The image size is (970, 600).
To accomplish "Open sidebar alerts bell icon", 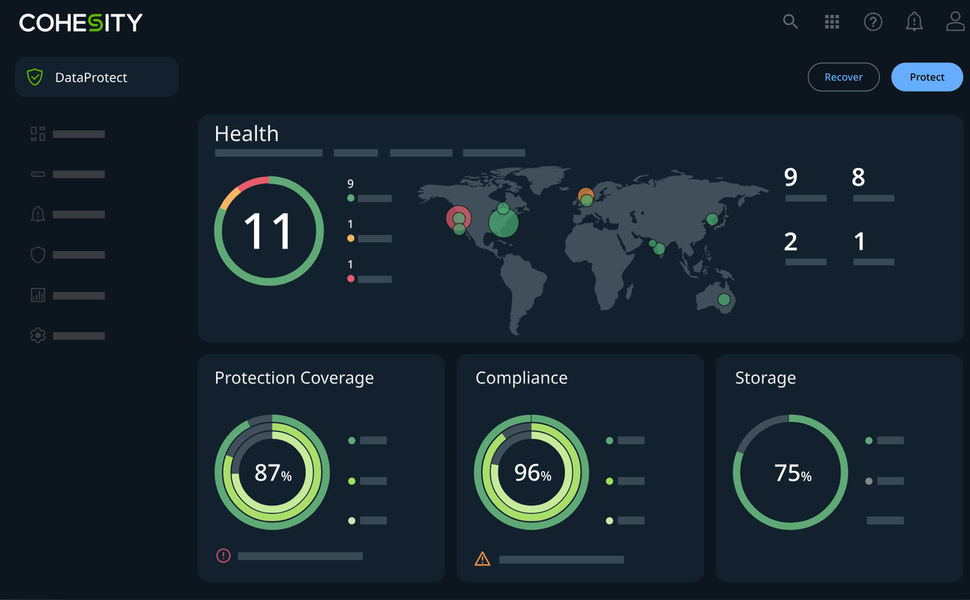I will 38,214.
